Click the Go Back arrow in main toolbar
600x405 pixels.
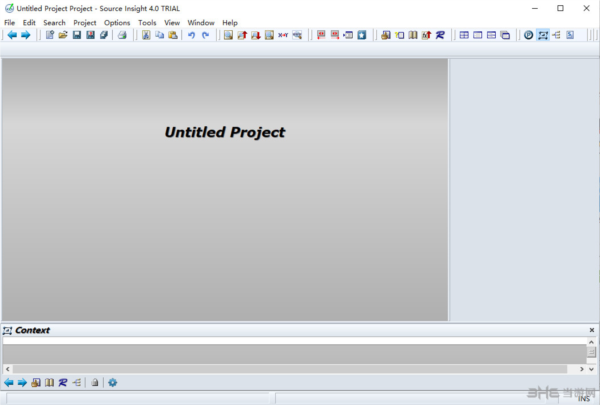click(x=12, y=35)
